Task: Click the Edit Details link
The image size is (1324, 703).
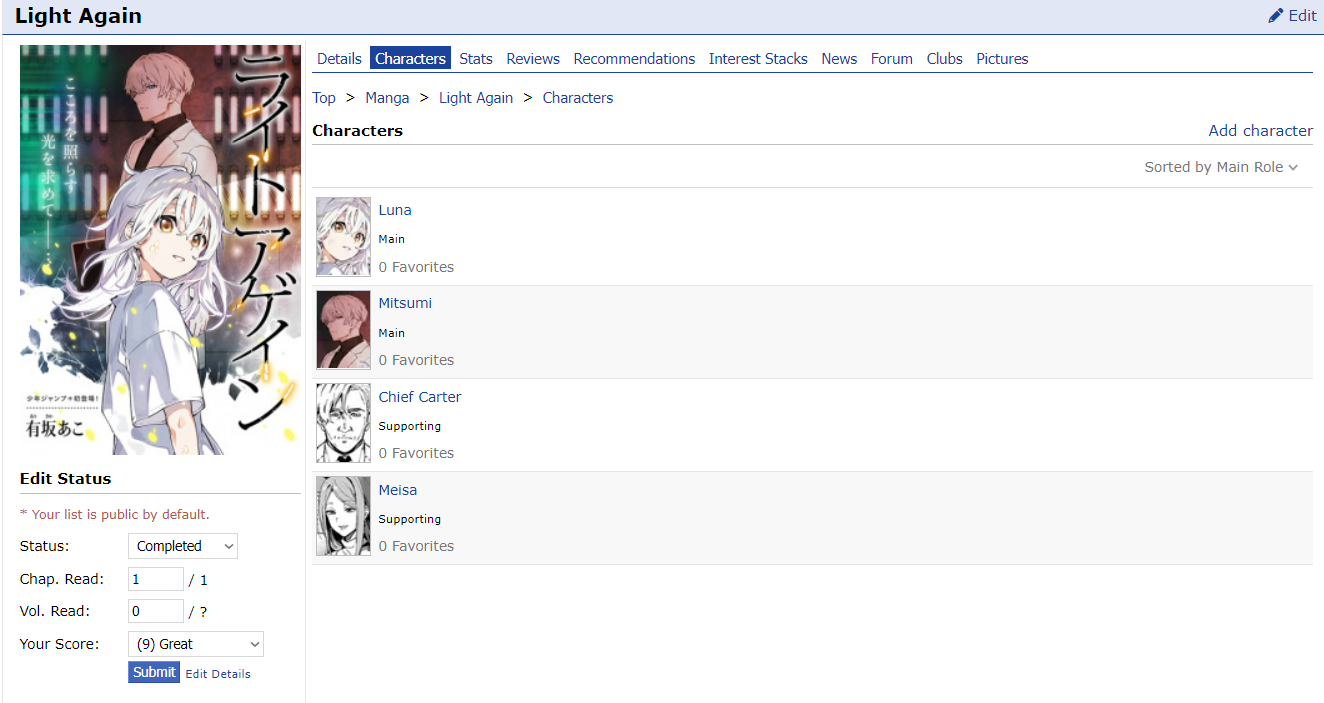Action: 218,674
